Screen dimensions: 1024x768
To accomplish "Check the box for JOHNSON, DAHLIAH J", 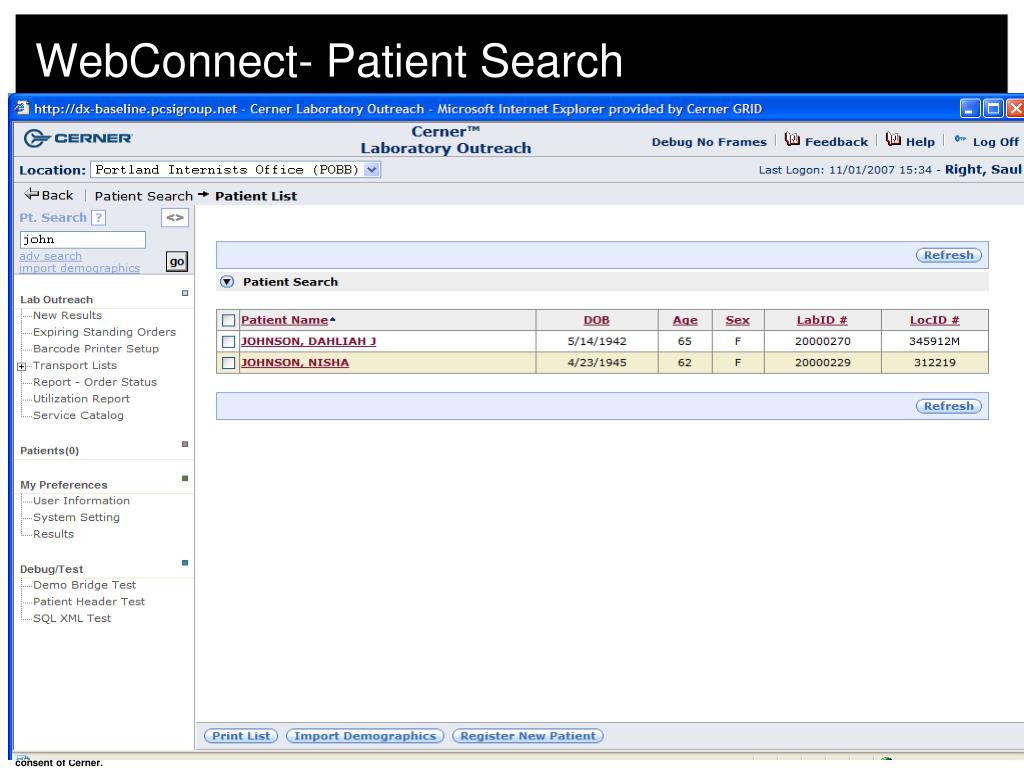I will [228, 342].
